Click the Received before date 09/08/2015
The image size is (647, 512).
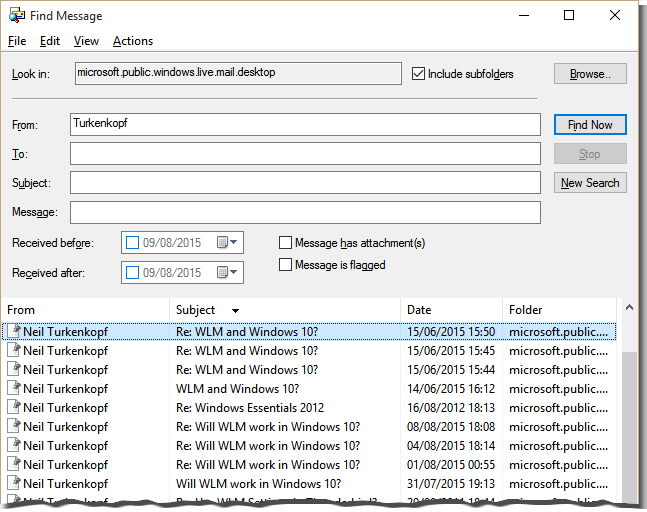pos(172,243)
